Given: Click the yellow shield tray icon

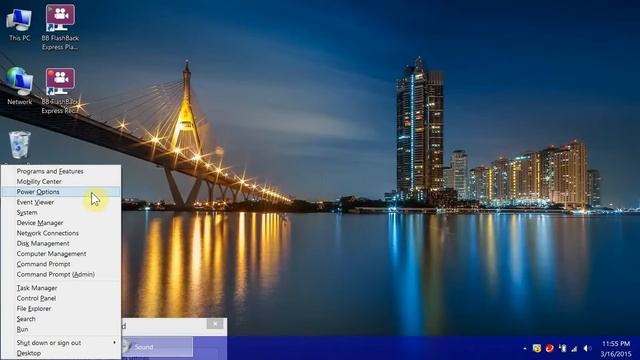Looking at the screenshot, I should (x=537, y=348).
